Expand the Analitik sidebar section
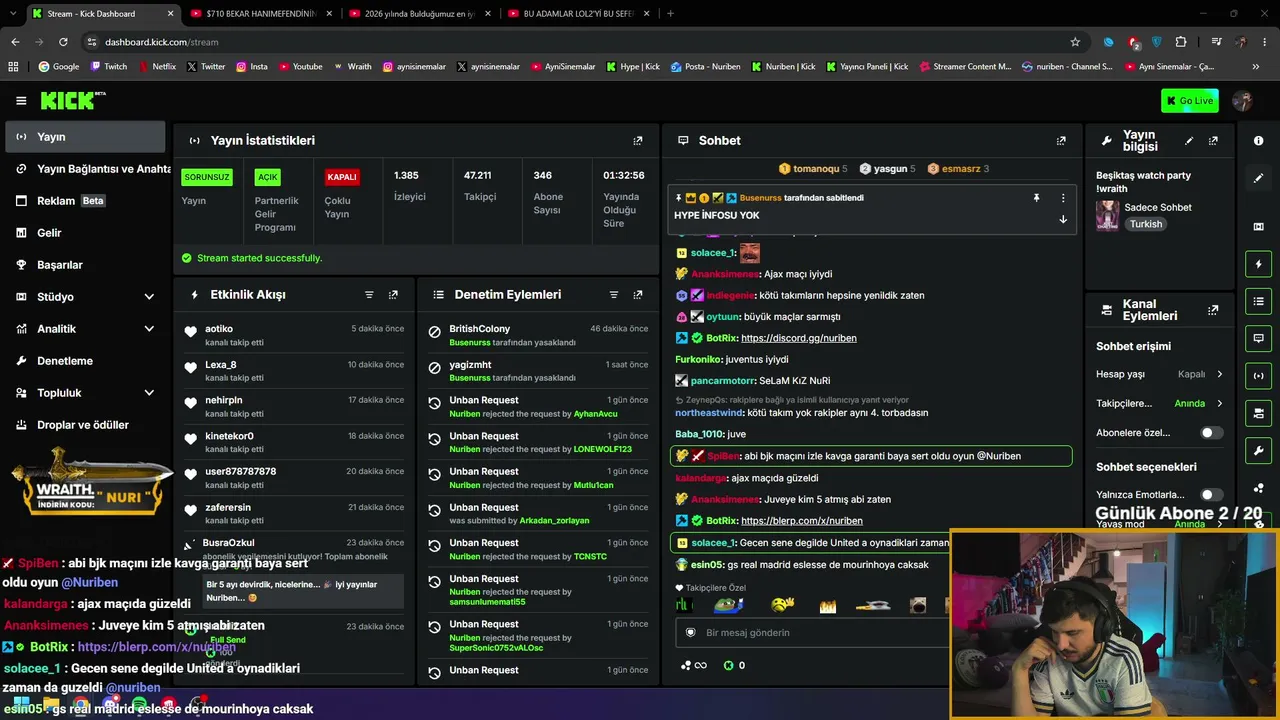This screenshot has width=1280, height=720. point(149,329)
